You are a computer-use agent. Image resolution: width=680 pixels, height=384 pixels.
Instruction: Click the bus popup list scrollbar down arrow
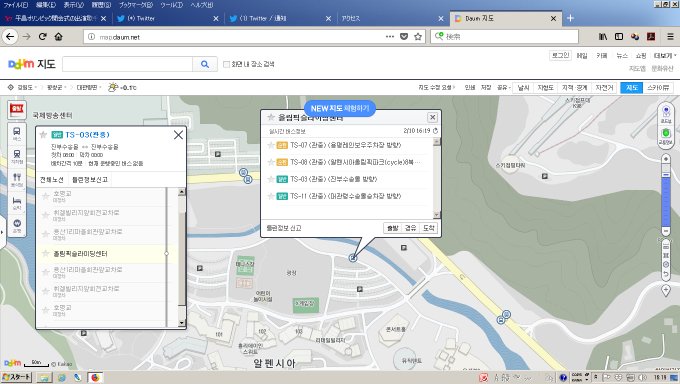click(437, 215)
